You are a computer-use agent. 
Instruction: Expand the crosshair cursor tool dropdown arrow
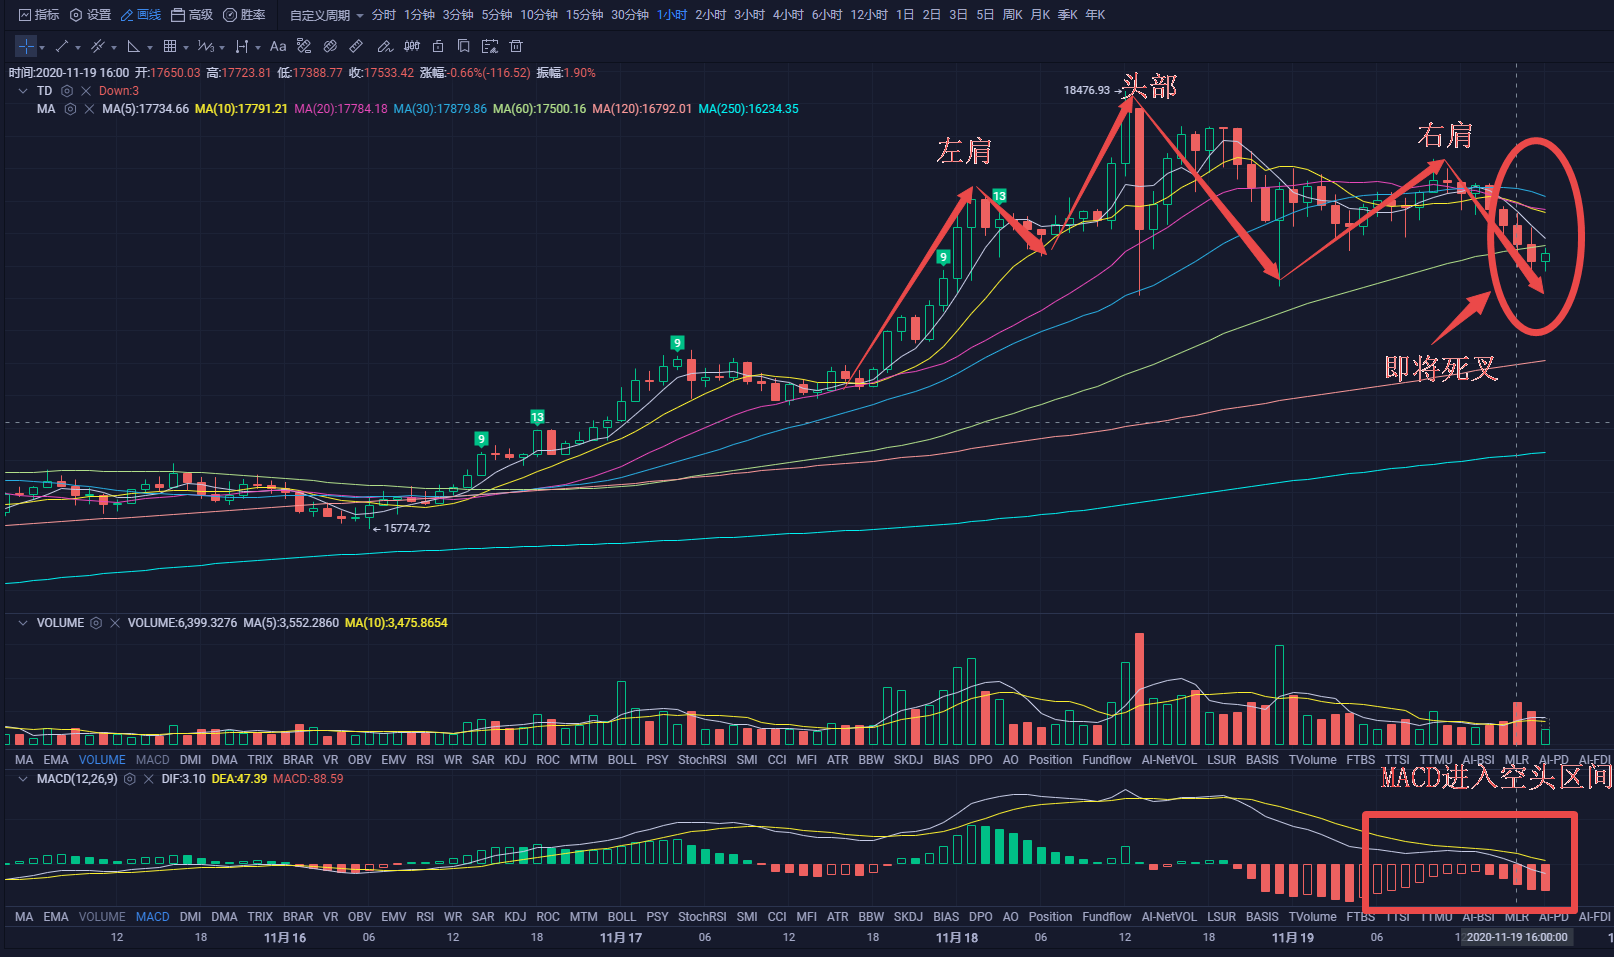[42, 47]
